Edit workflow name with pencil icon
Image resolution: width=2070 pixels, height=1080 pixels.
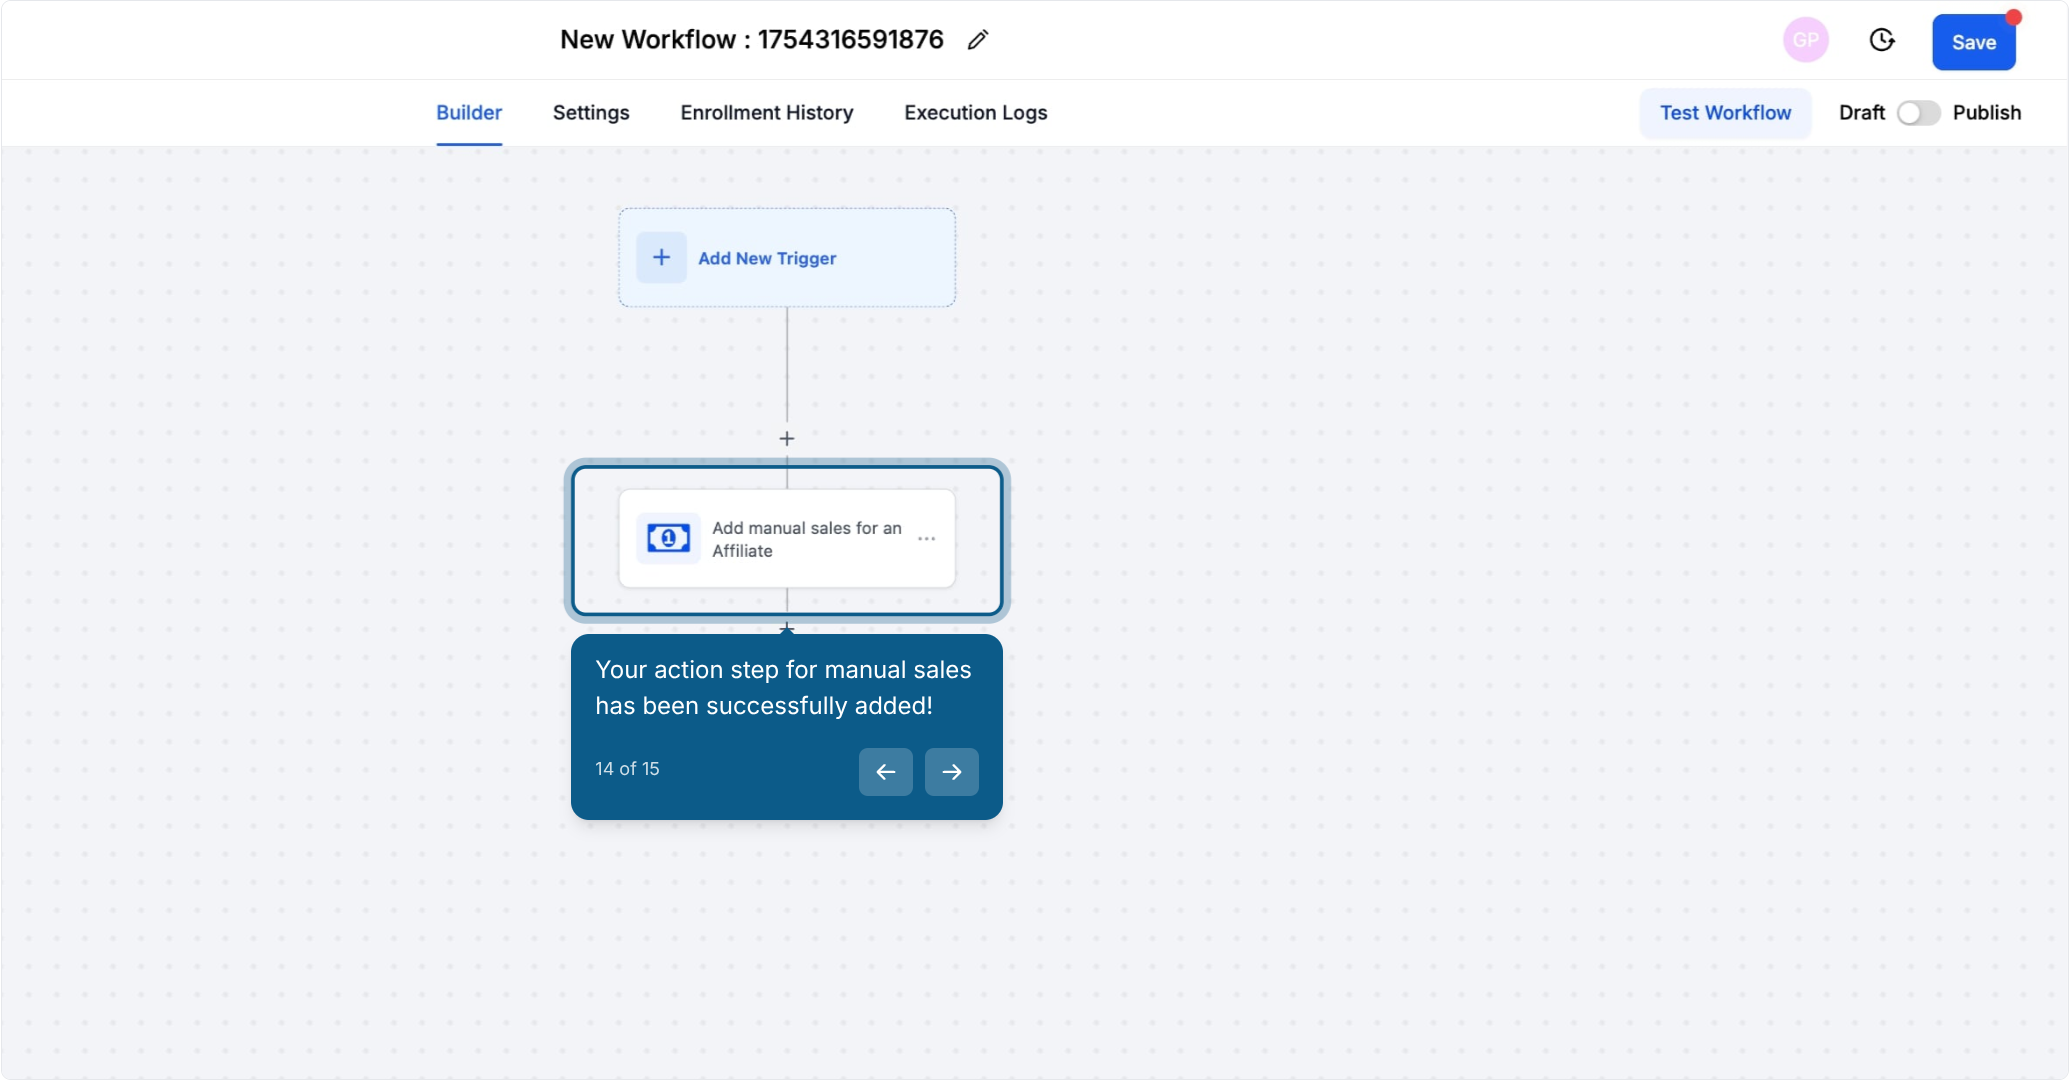coord(978,40)
